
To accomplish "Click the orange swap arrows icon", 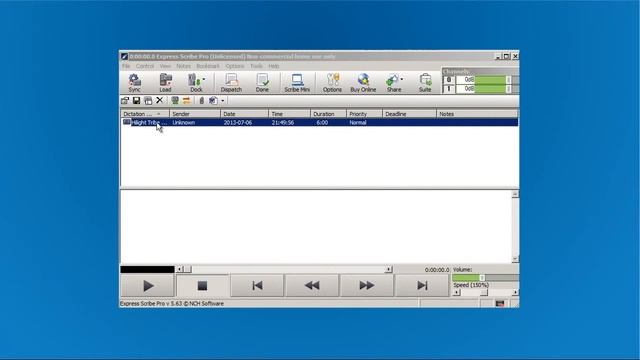I will click(x=187, y=100).
